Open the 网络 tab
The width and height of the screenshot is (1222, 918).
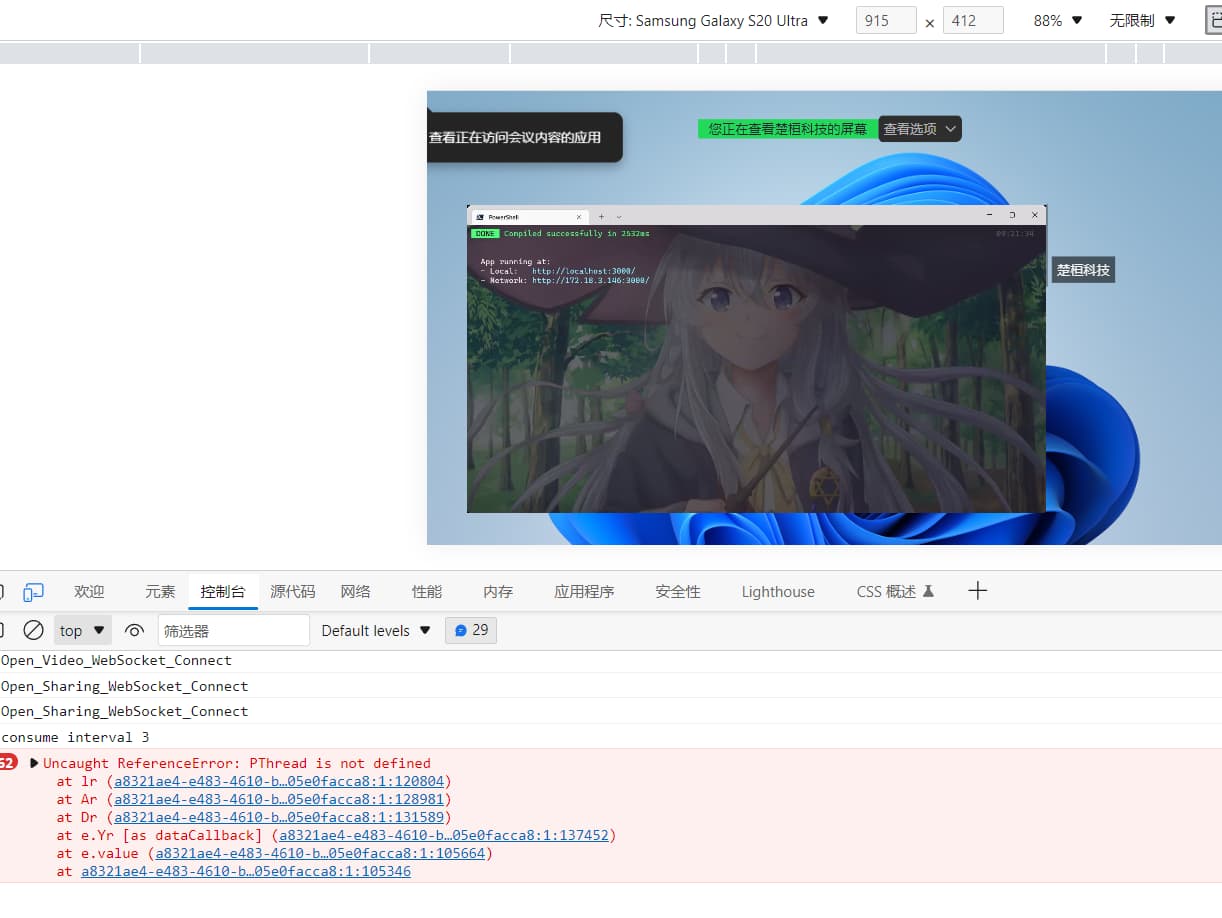(355, 592)
